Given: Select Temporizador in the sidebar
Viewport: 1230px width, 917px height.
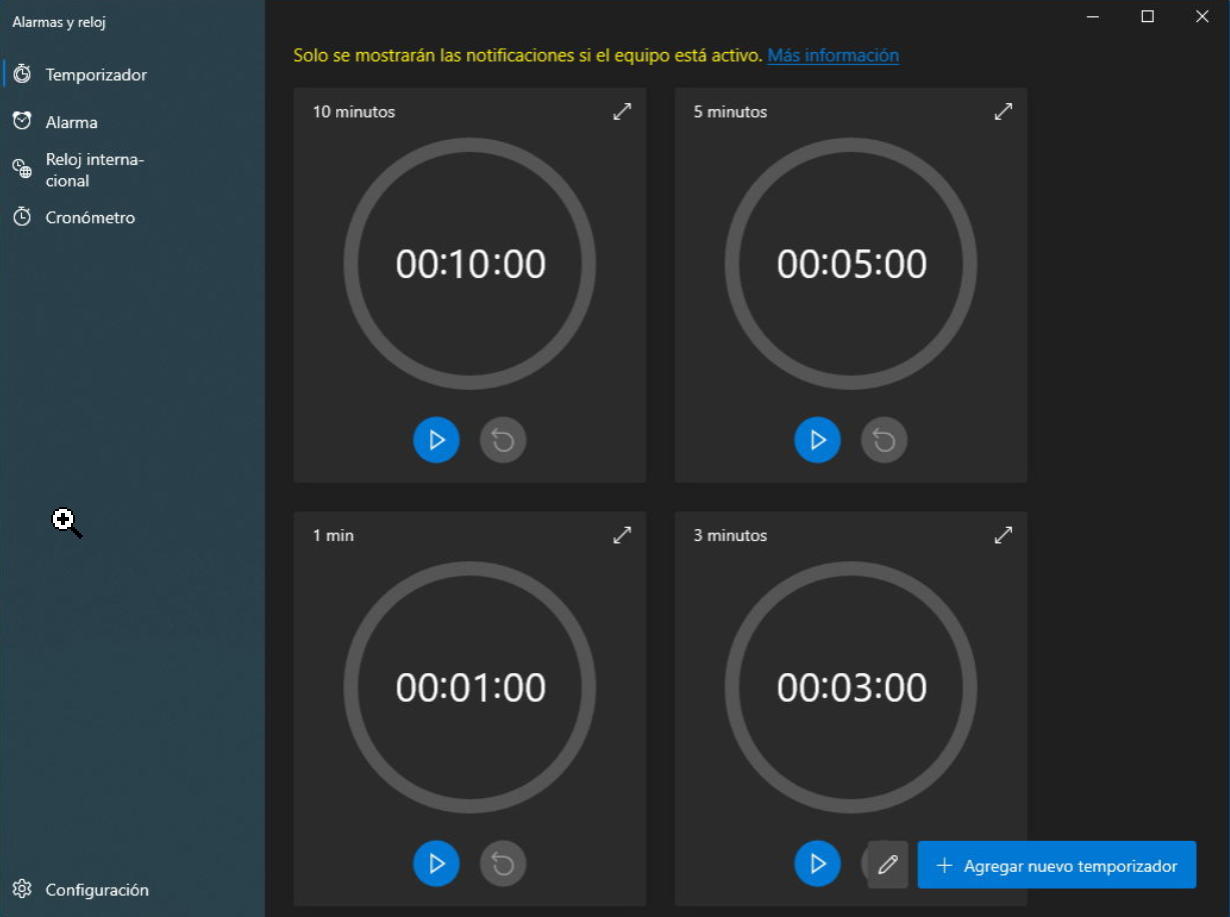Looking at the screenshot, I should (95, 75).
